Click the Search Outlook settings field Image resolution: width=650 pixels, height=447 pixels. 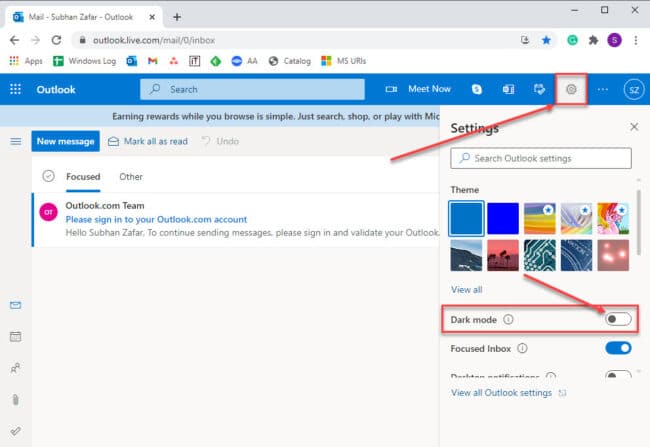coord(541,158)
